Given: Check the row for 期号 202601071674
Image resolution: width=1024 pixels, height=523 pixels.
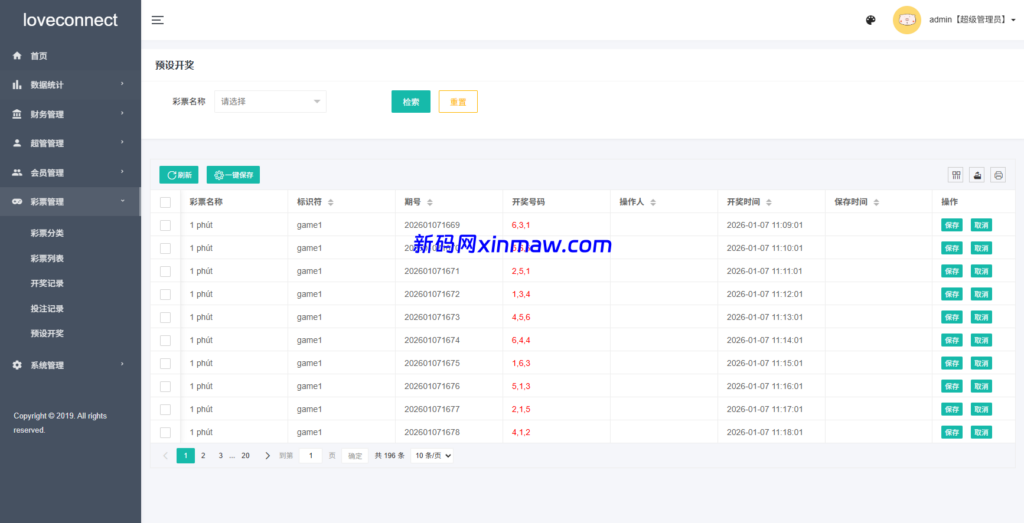Looking at the screenshot, I should [165, 340].
